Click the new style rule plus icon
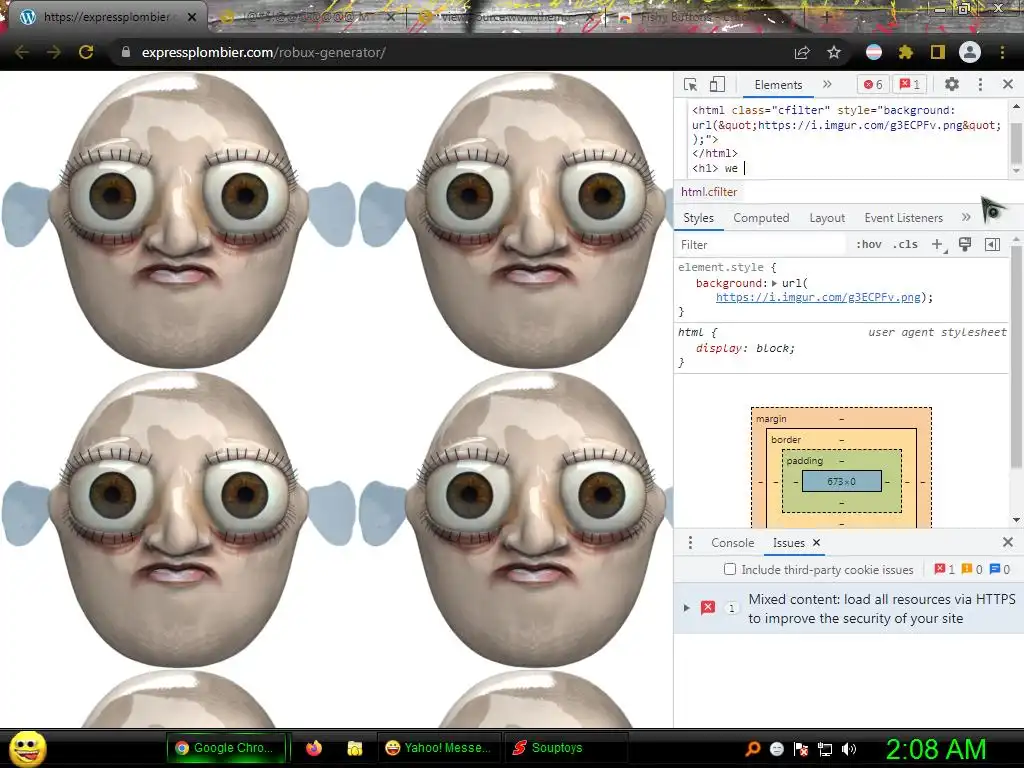 [x=938, y=244]
